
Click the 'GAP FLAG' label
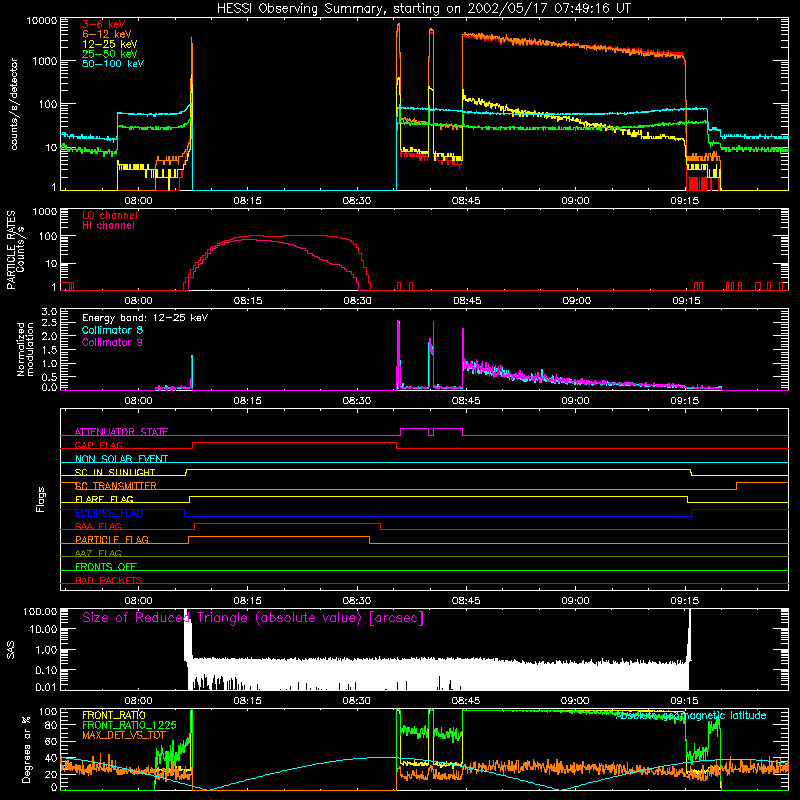coord(98,445)
